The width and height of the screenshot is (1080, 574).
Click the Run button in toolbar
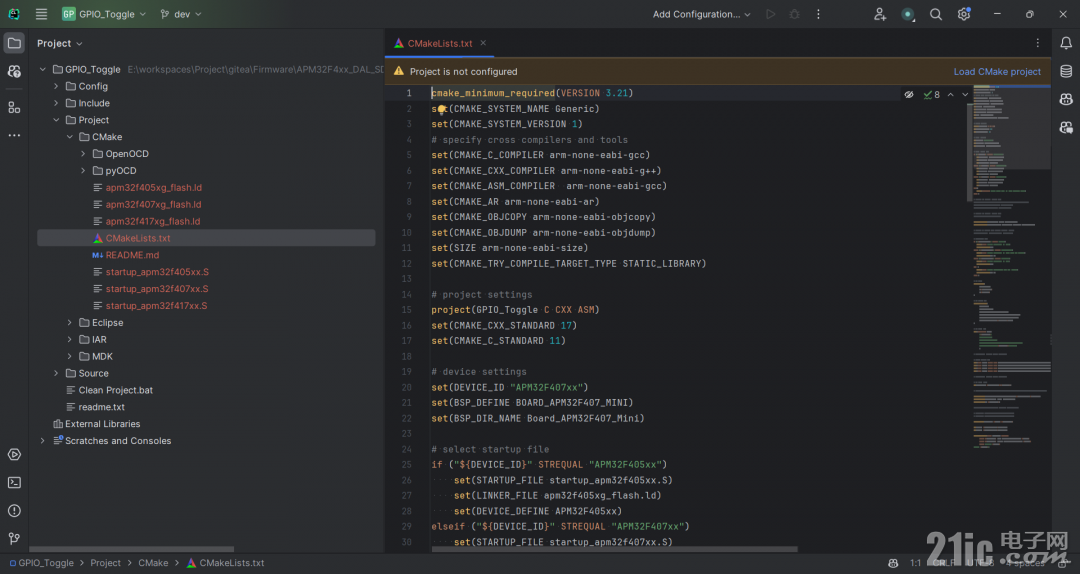[x=771, y=14]
